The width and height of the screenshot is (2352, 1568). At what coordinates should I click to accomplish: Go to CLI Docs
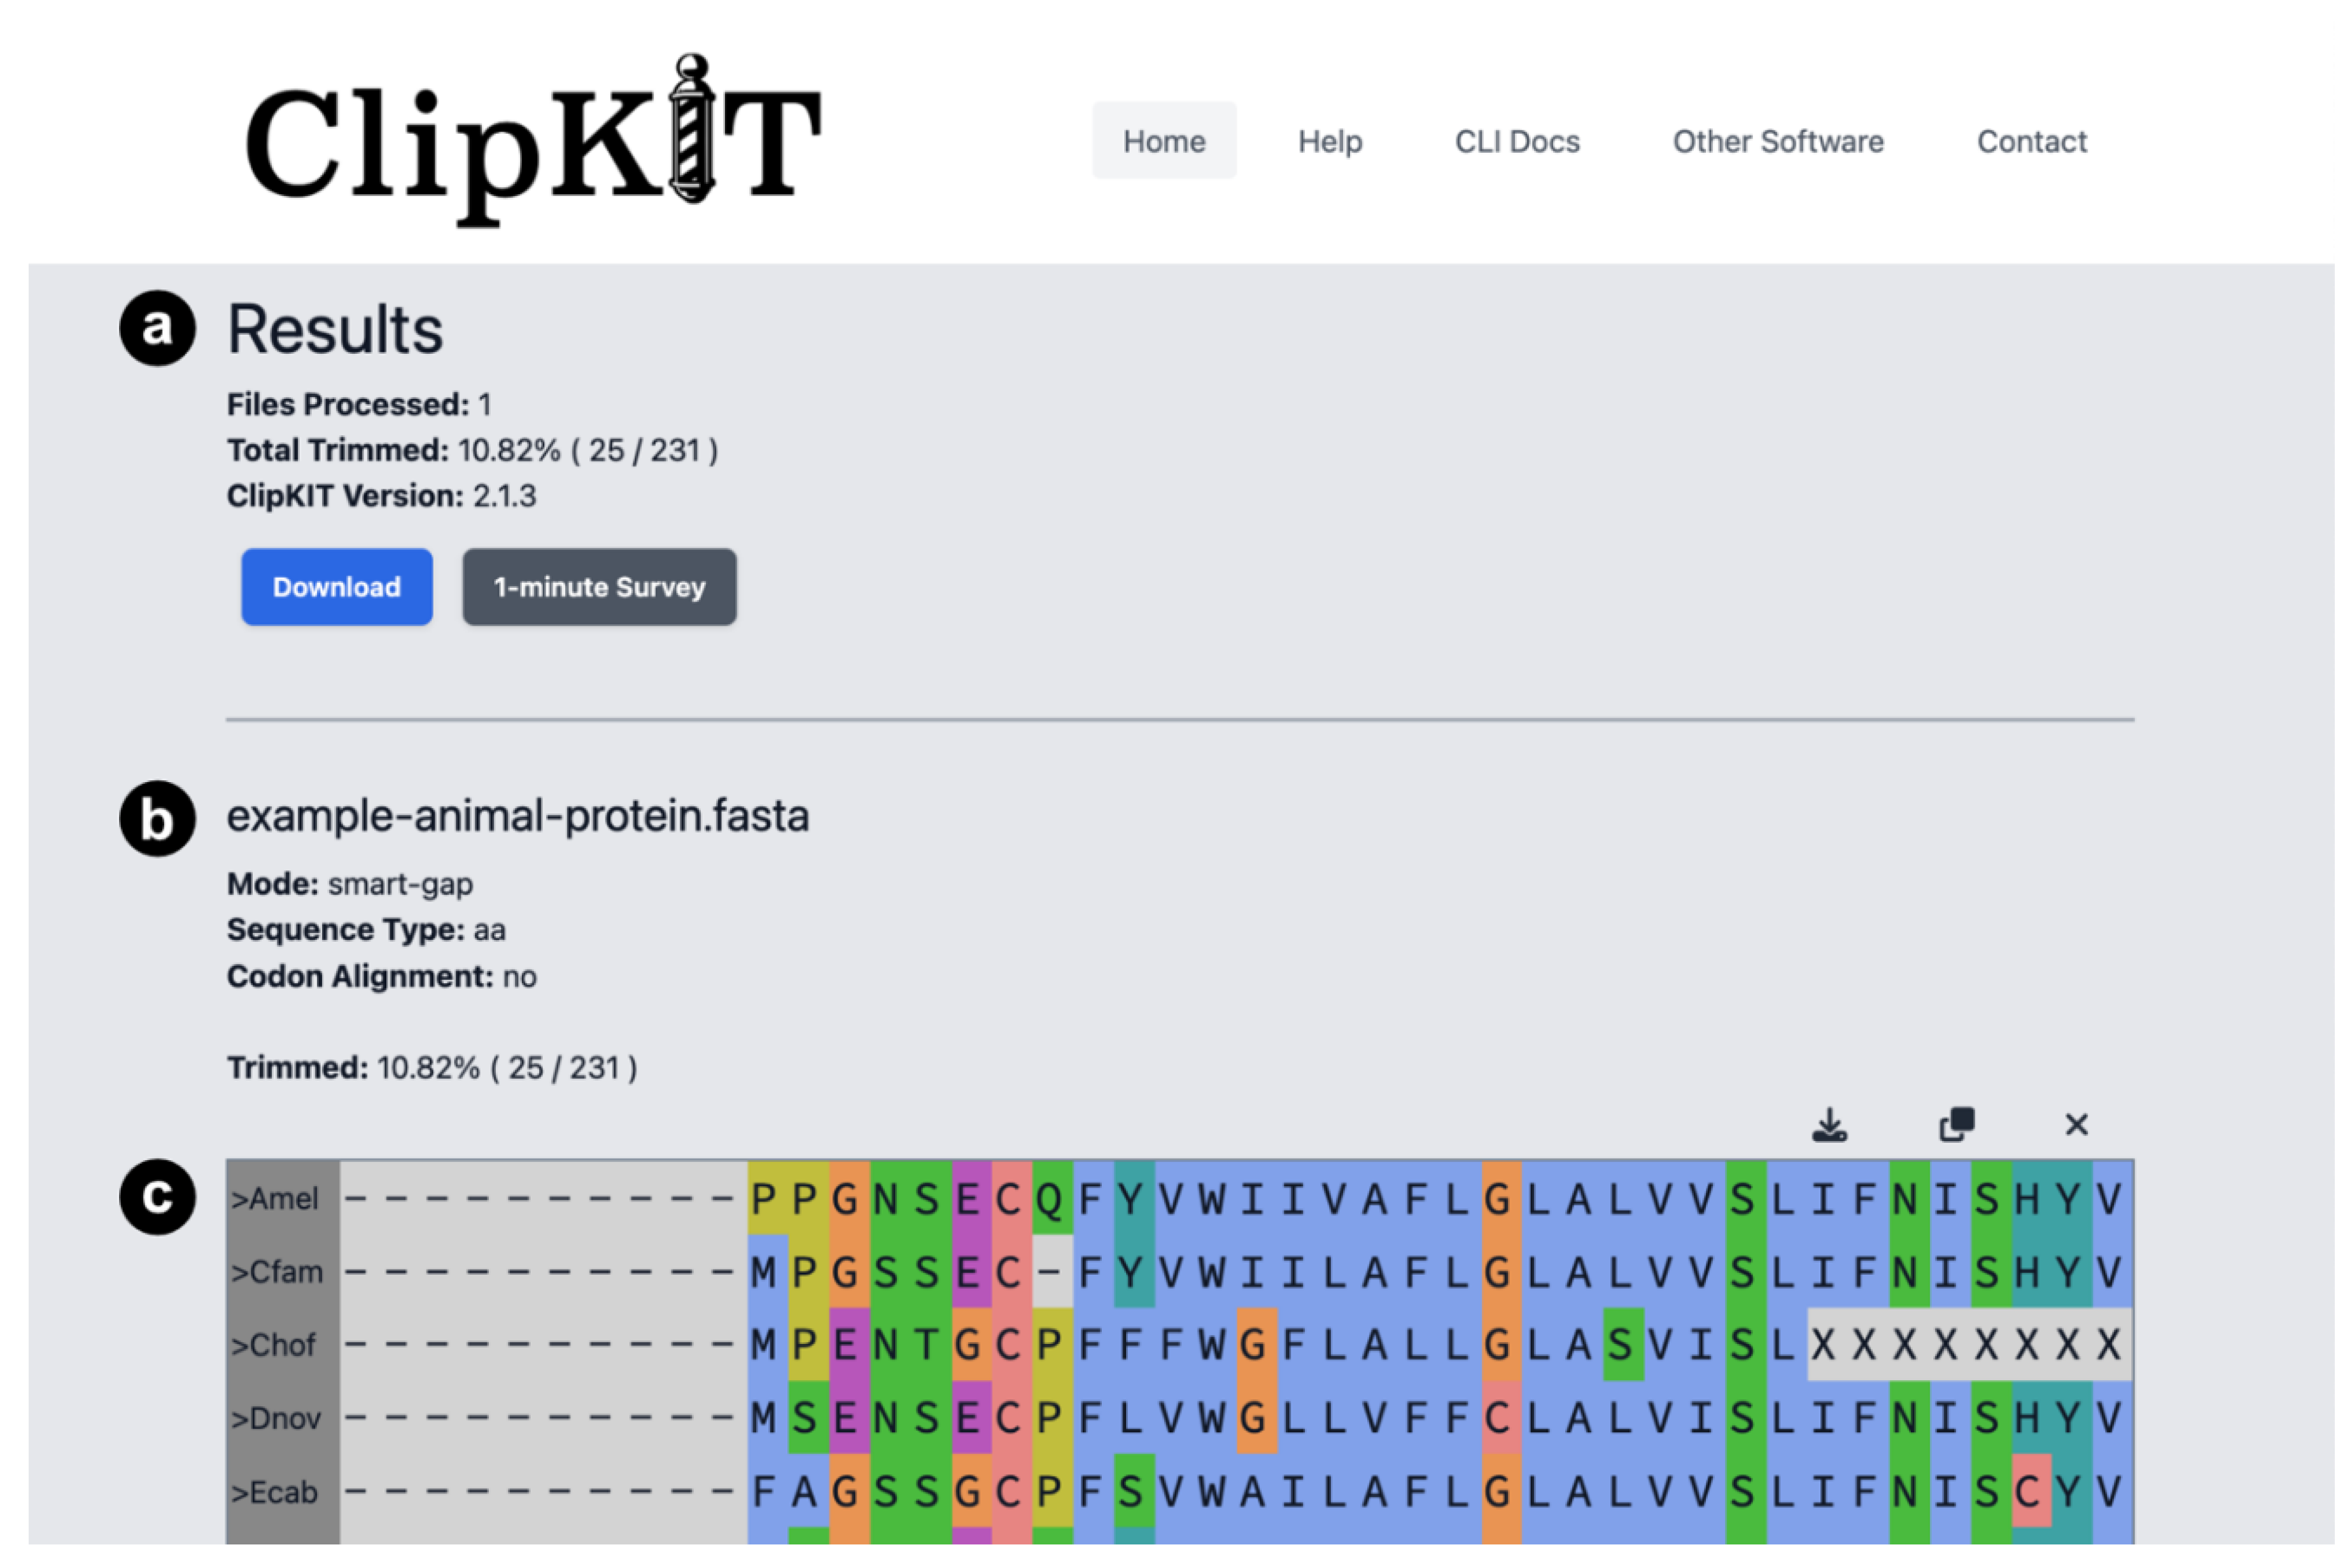[1516, 141]
